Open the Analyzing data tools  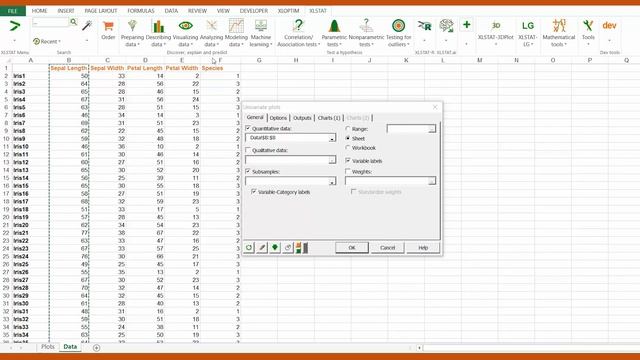pyautogui.click(x=211, y=33)
